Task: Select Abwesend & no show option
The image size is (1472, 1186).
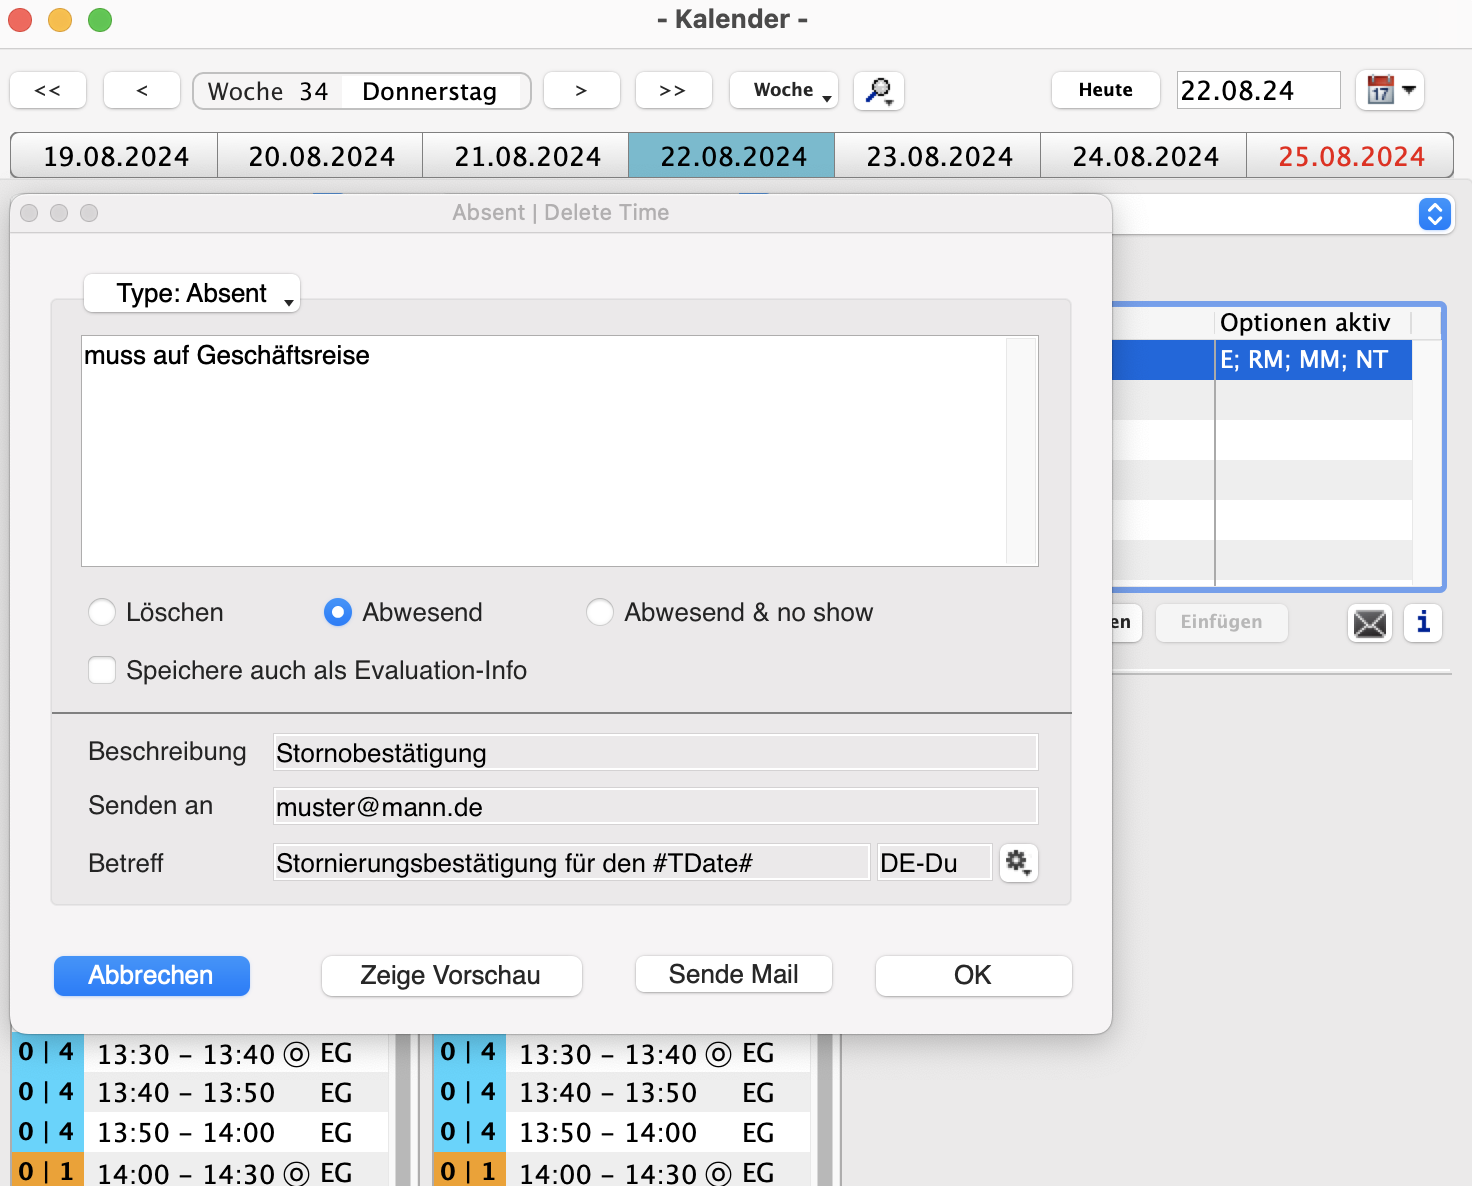Action: click(600, 612)
